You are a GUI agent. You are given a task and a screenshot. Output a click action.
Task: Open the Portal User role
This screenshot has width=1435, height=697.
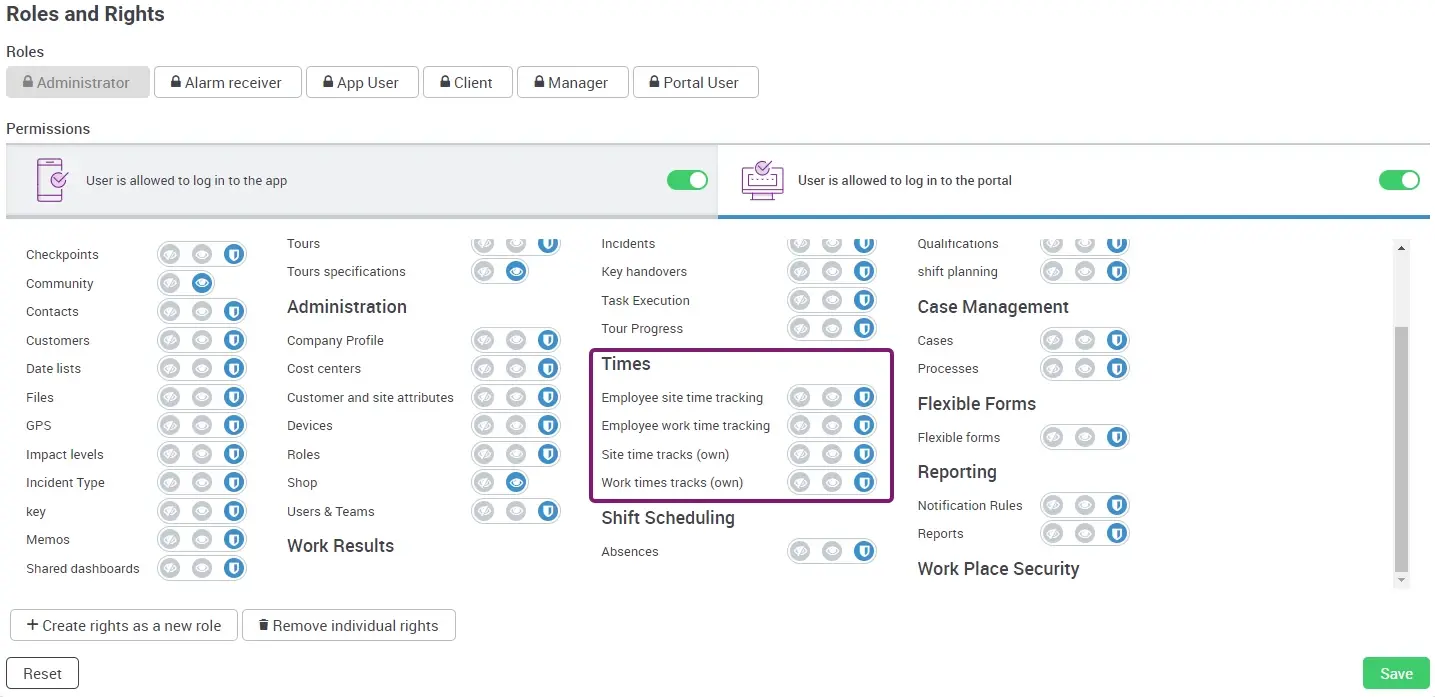695,82
